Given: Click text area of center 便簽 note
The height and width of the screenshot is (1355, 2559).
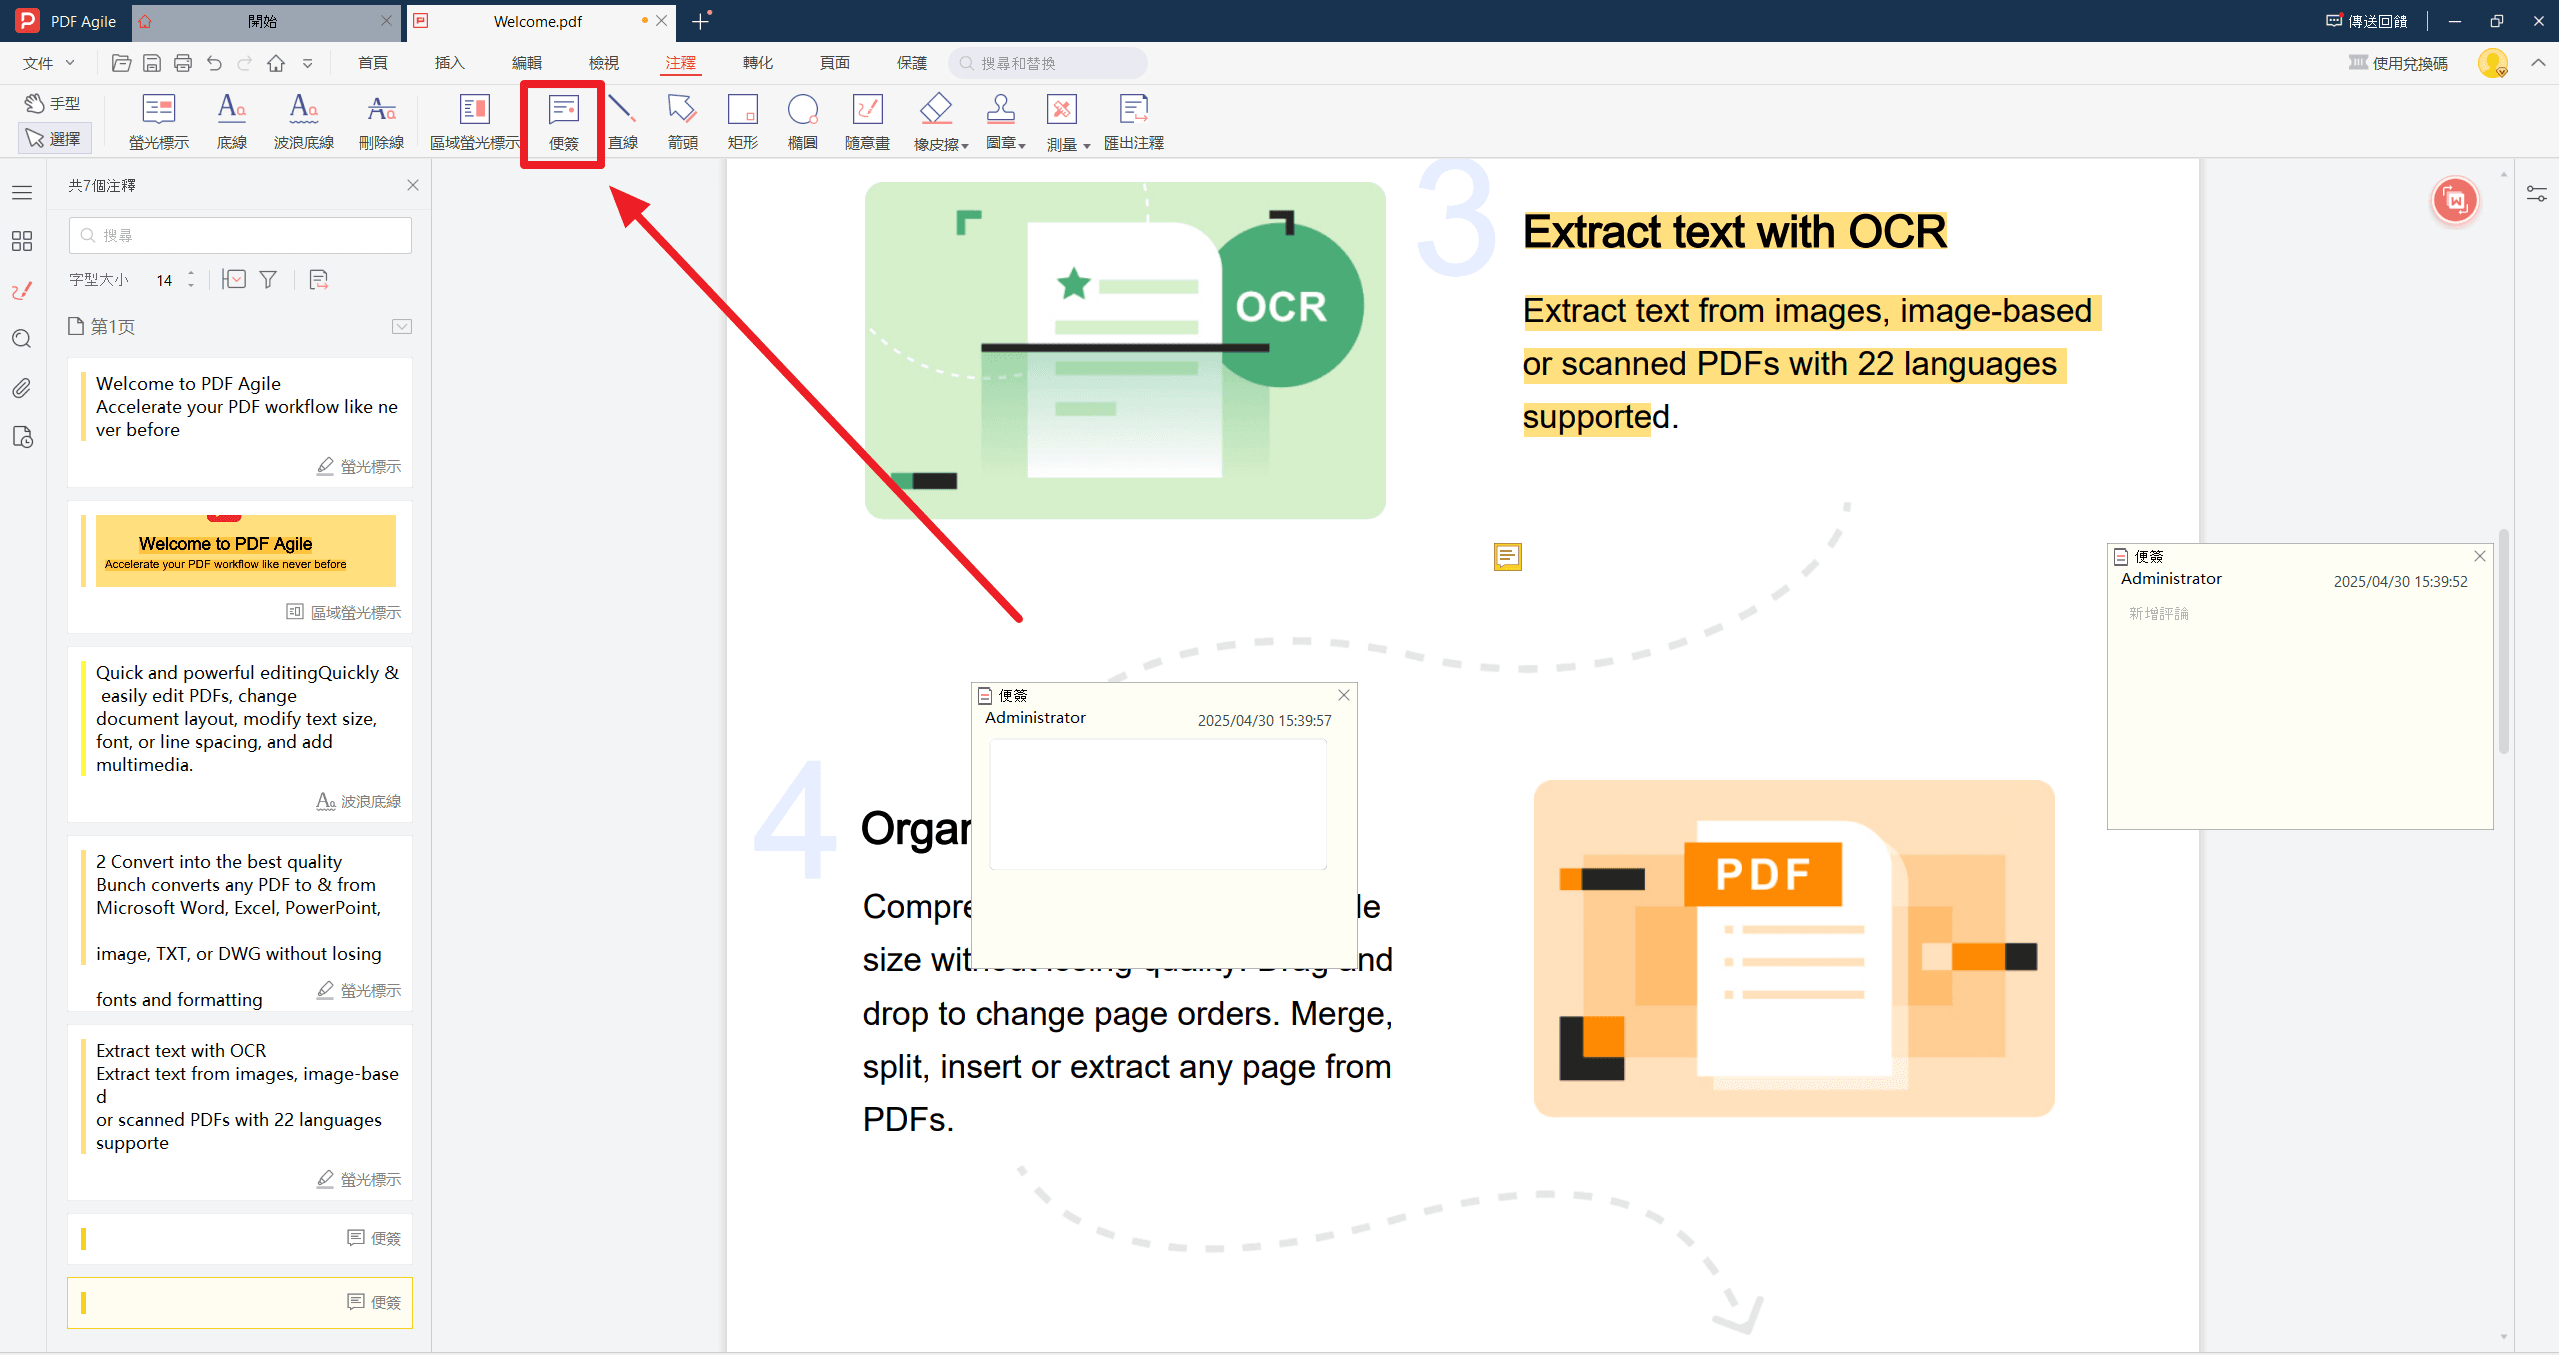Looking at the screenshot, I should coord(1158,805).
